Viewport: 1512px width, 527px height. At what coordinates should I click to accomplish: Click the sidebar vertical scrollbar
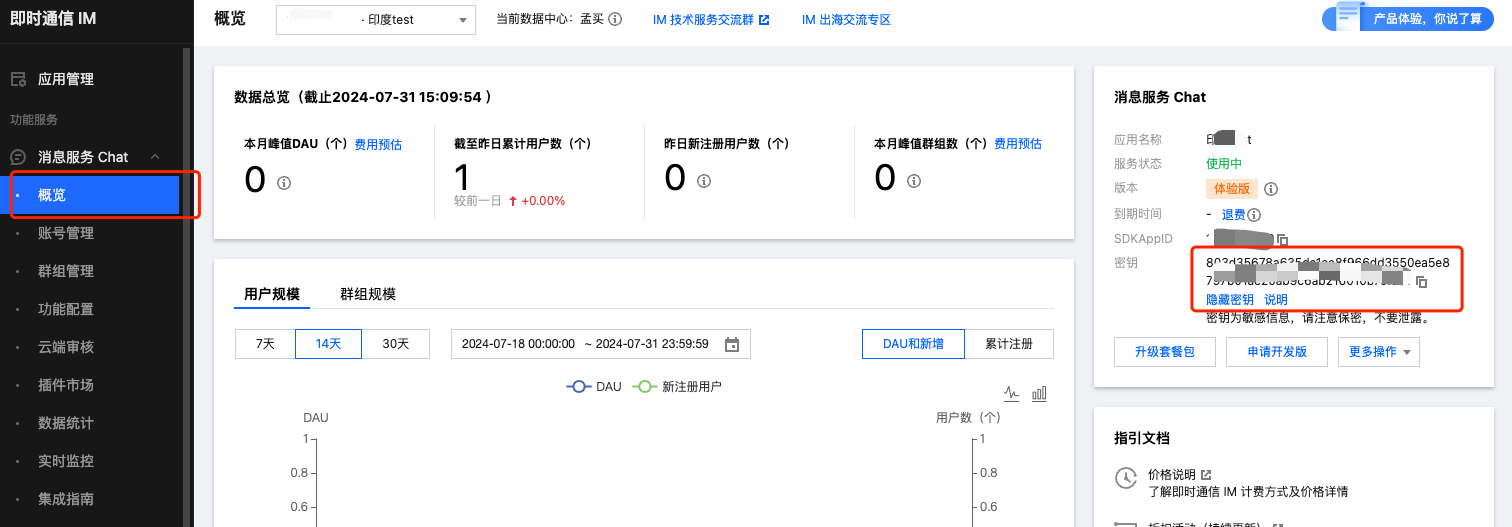click(x=186, y=285)
